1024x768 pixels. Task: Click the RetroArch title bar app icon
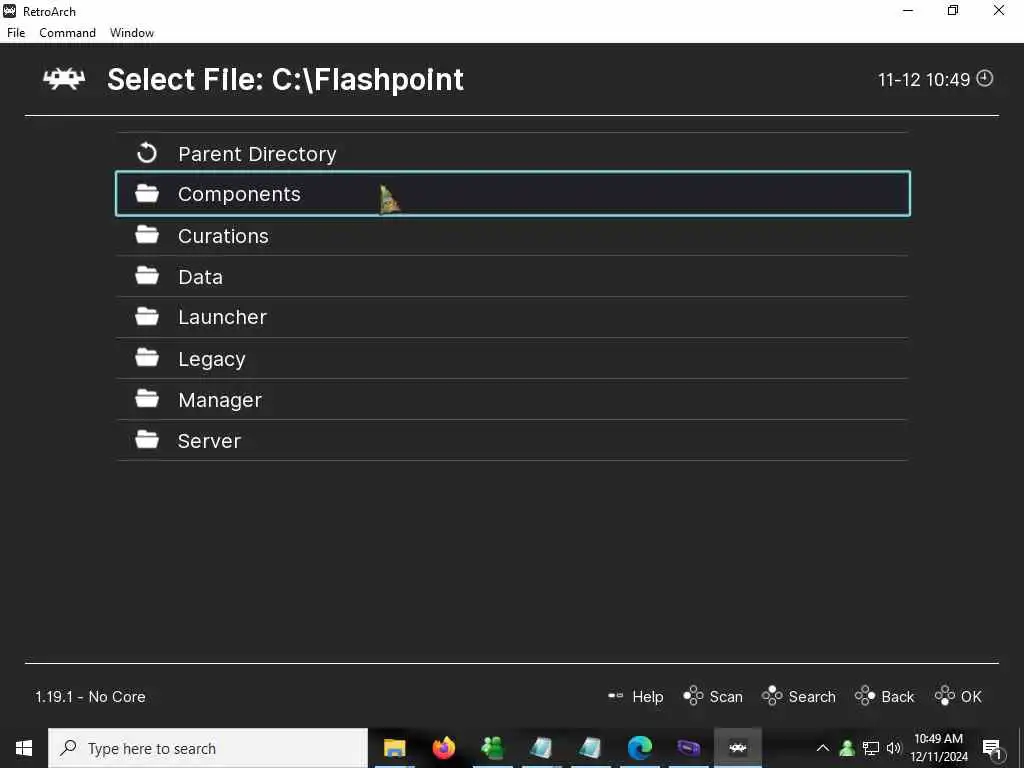point(9,11)
